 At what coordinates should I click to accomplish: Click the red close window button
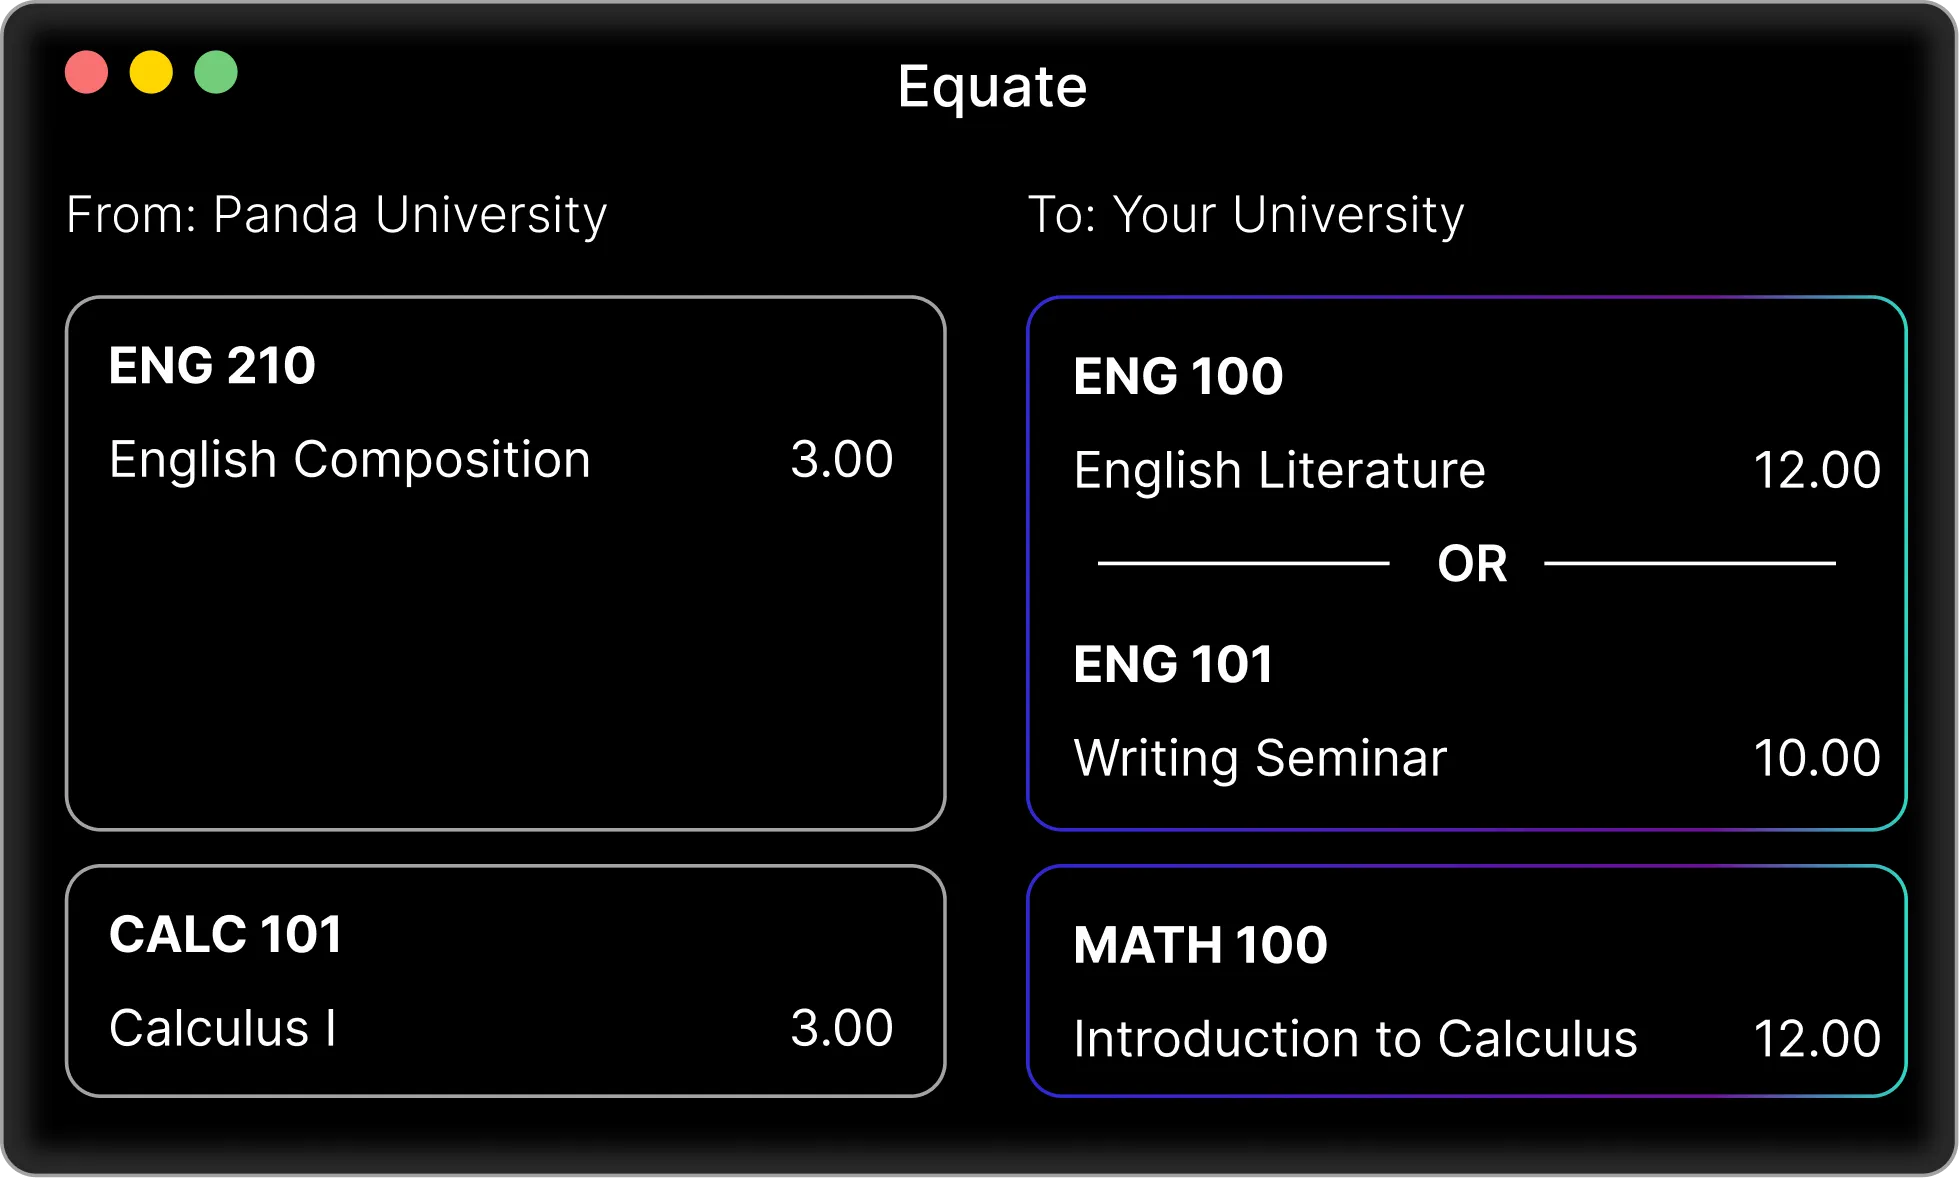(x=87, y=73)
